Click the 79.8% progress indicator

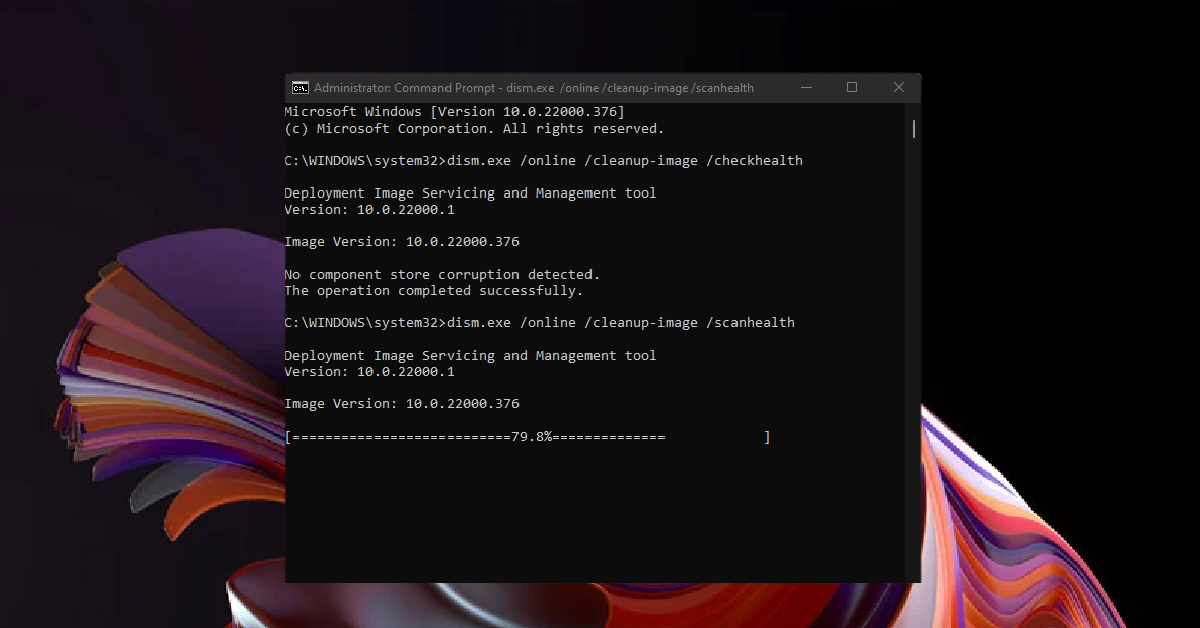point(532,437)
